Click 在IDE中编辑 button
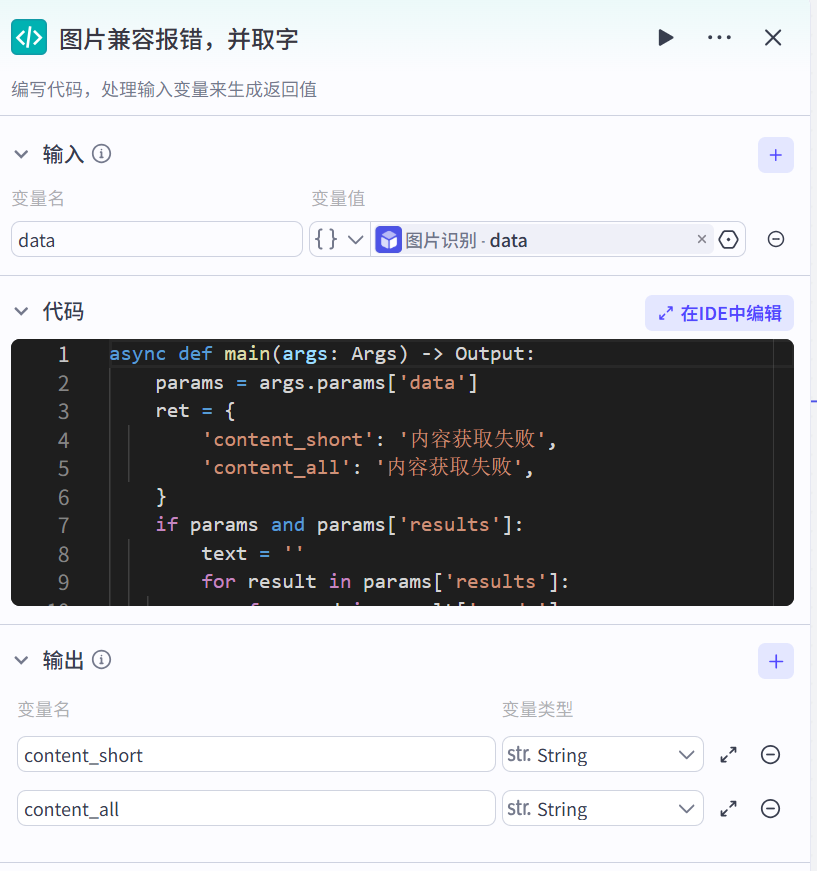Screen dimensions: 817x871 (719, 313)
